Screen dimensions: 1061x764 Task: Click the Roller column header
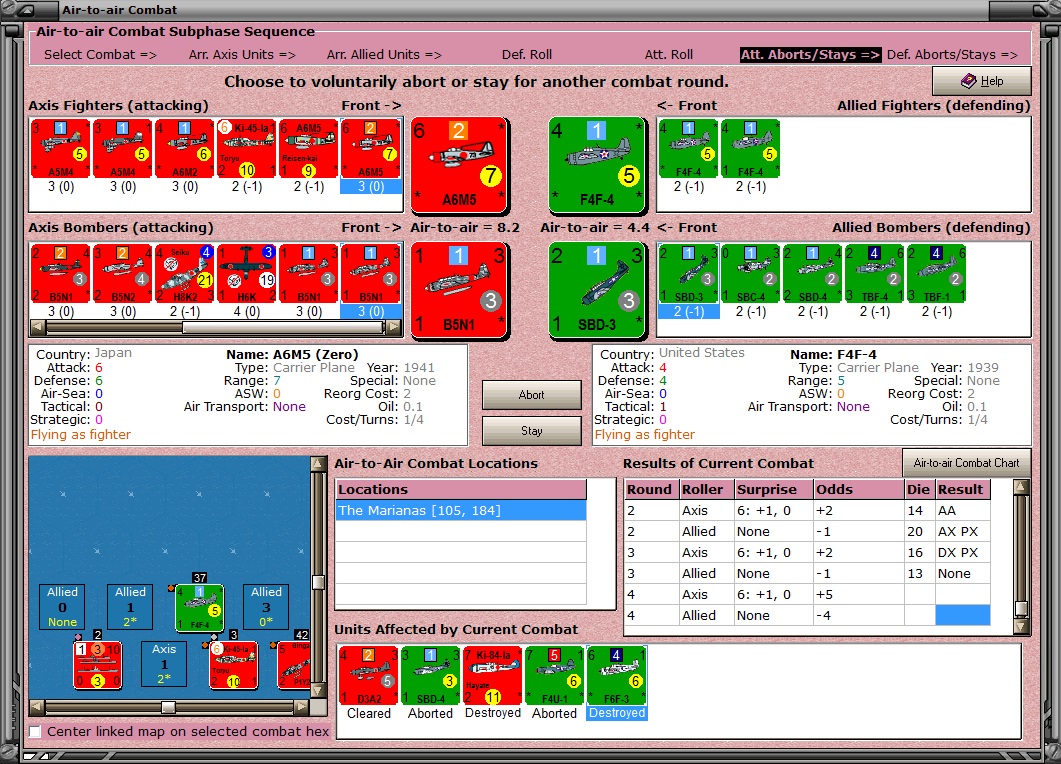coord(706,489)
